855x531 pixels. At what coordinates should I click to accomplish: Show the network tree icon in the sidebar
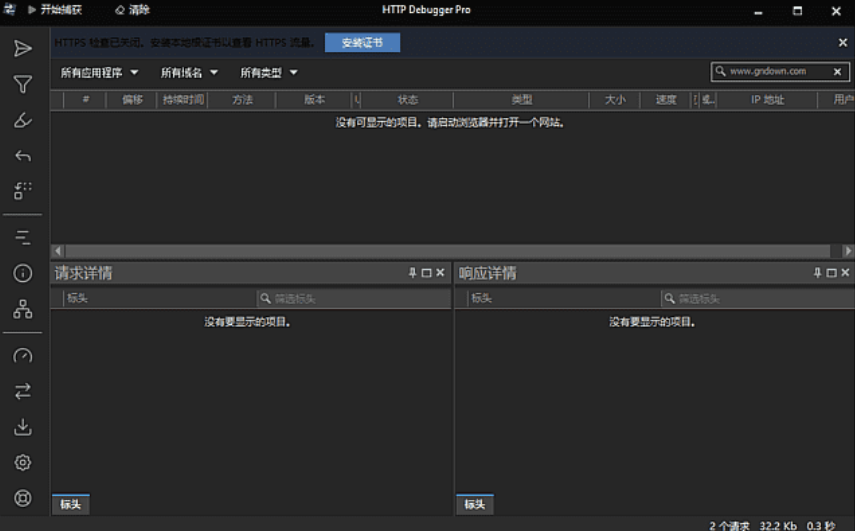click(x=22, y=309)
